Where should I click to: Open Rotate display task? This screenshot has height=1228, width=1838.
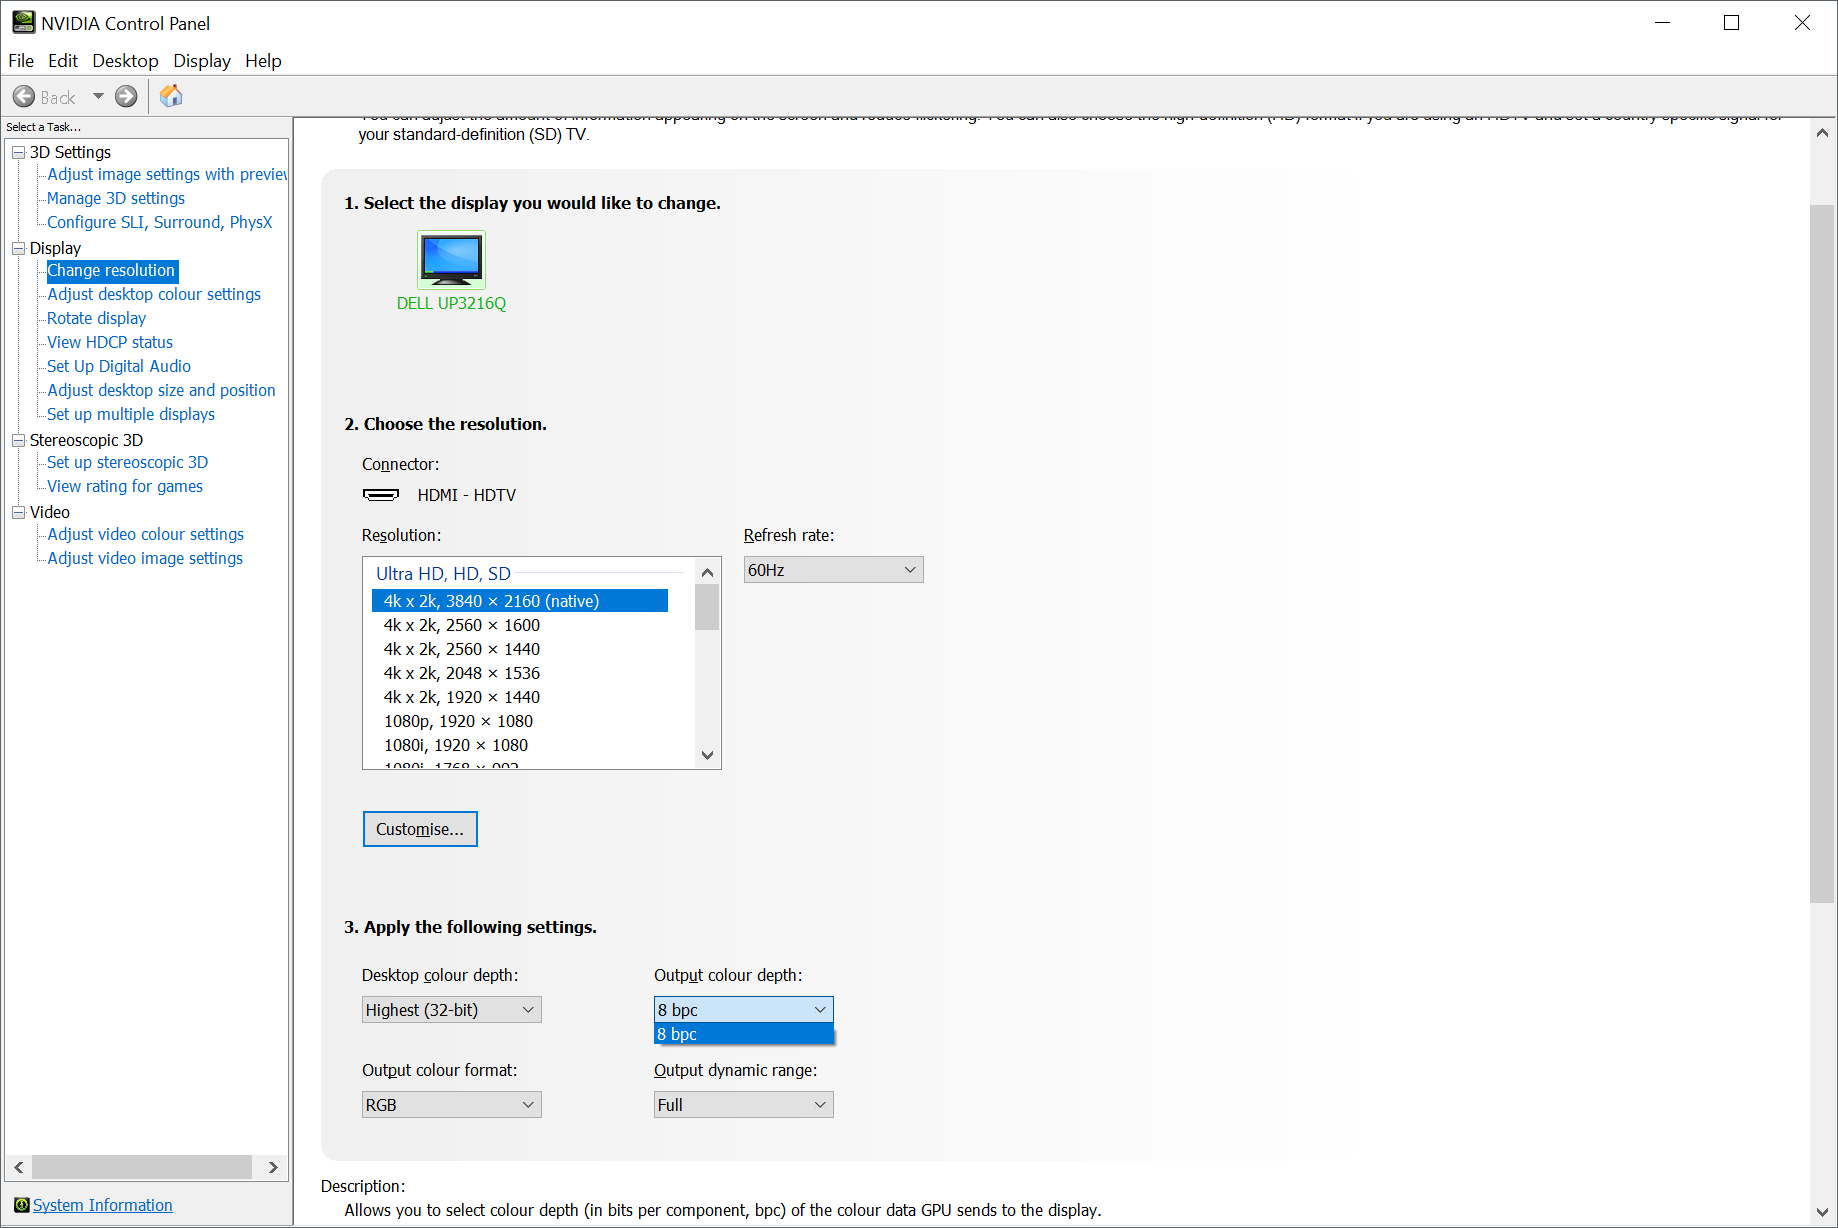[96, 318]
